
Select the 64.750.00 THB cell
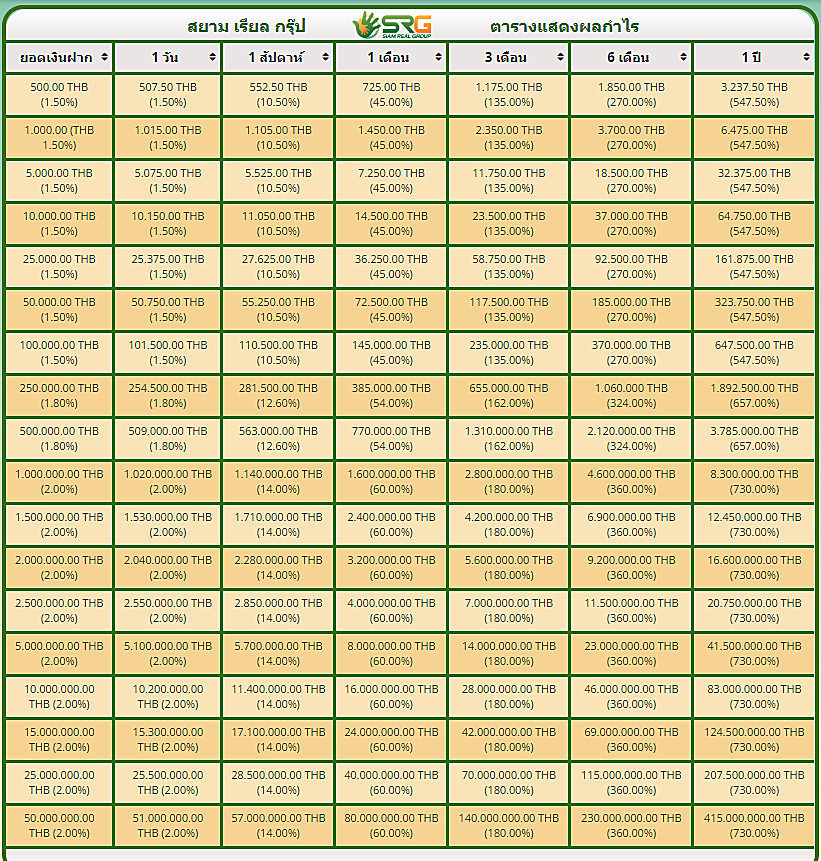pos(754,224)
